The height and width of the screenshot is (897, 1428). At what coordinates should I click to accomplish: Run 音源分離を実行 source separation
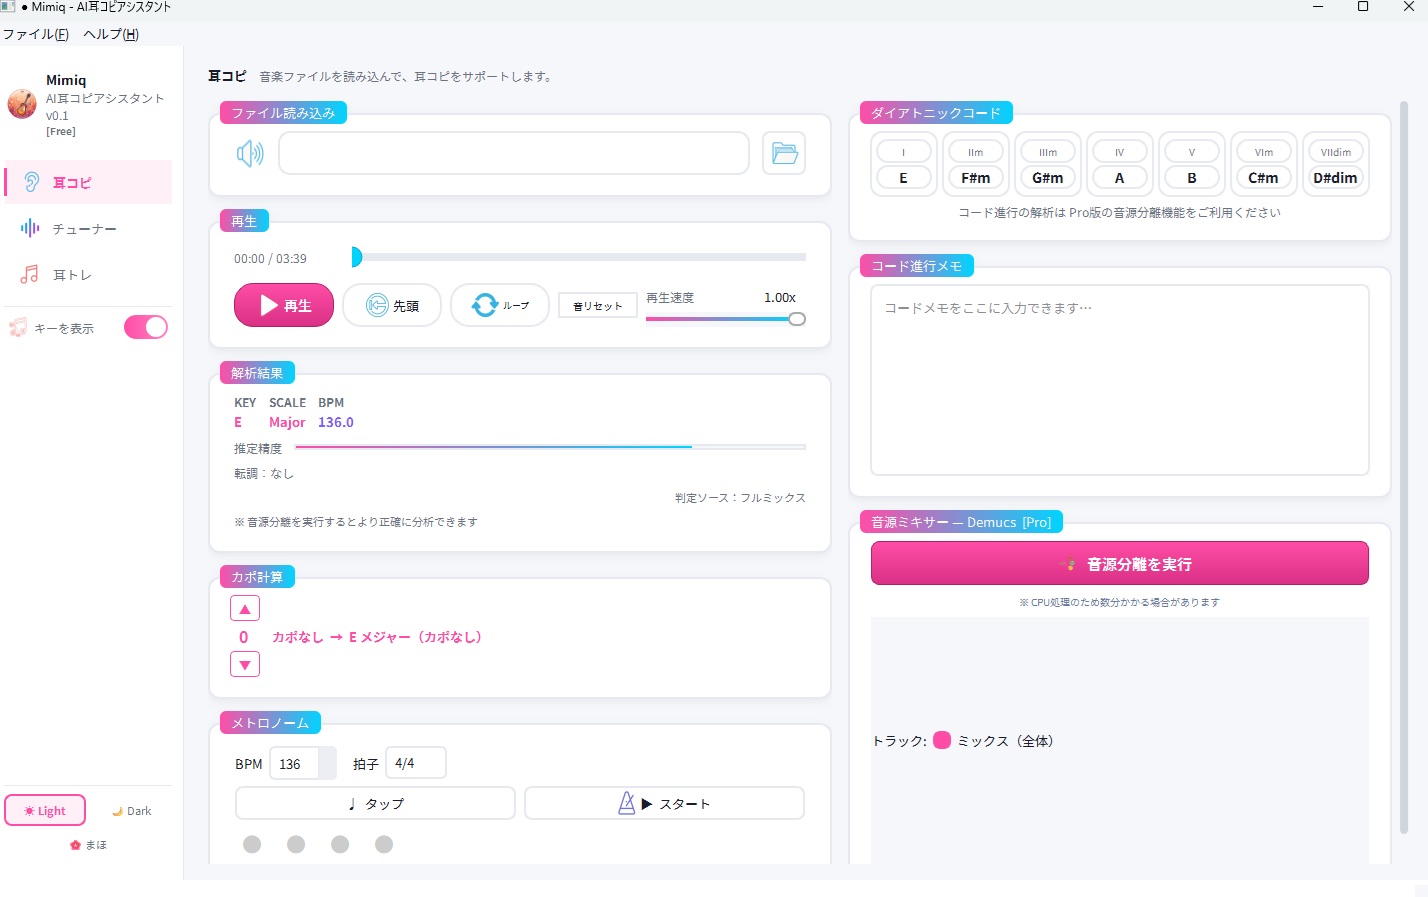coord(1119,564)
